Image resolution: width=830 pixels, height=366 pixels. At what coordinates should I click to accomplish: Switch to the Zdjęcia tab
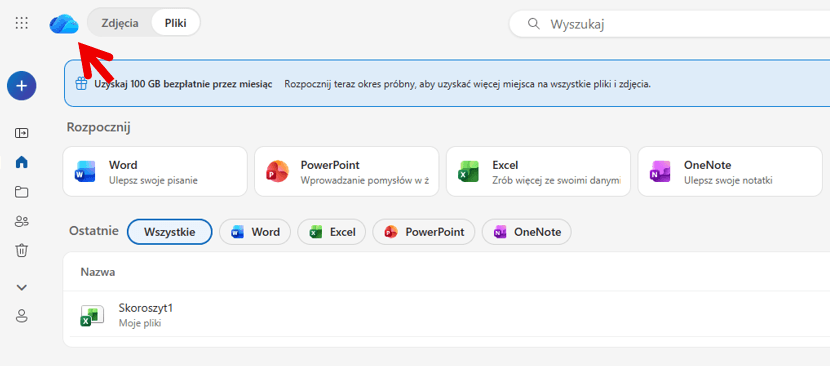click(x=120, y=23)
